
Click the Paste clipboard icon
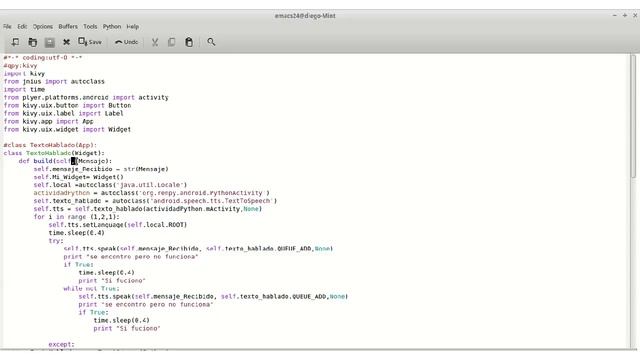[x=189, y=42]
